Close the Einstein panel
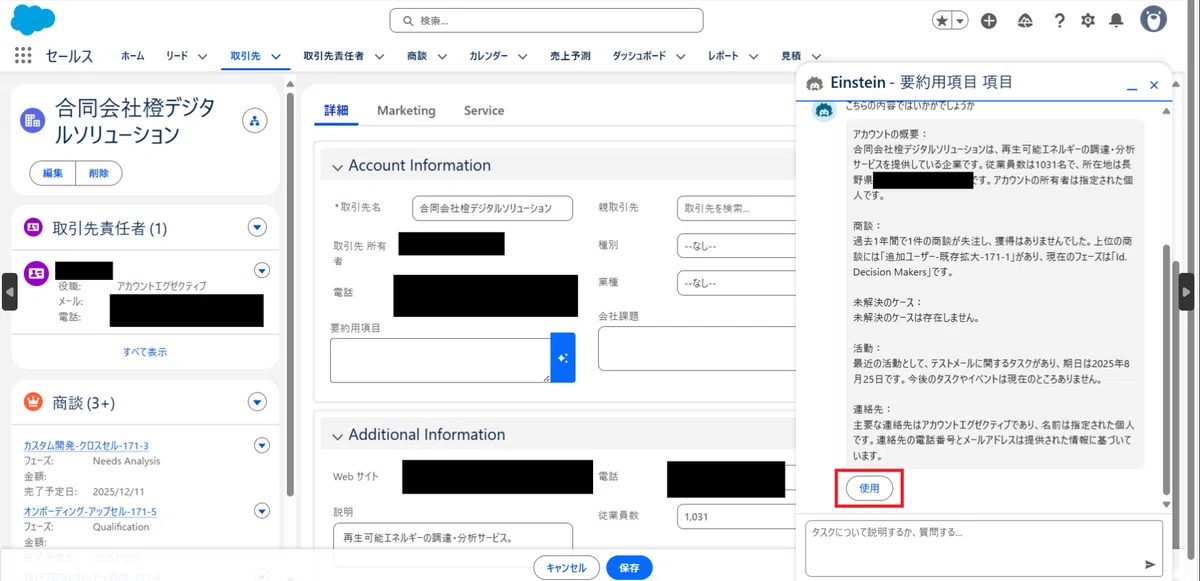This screenshot has width=1200, height=581. (1154, 86)
